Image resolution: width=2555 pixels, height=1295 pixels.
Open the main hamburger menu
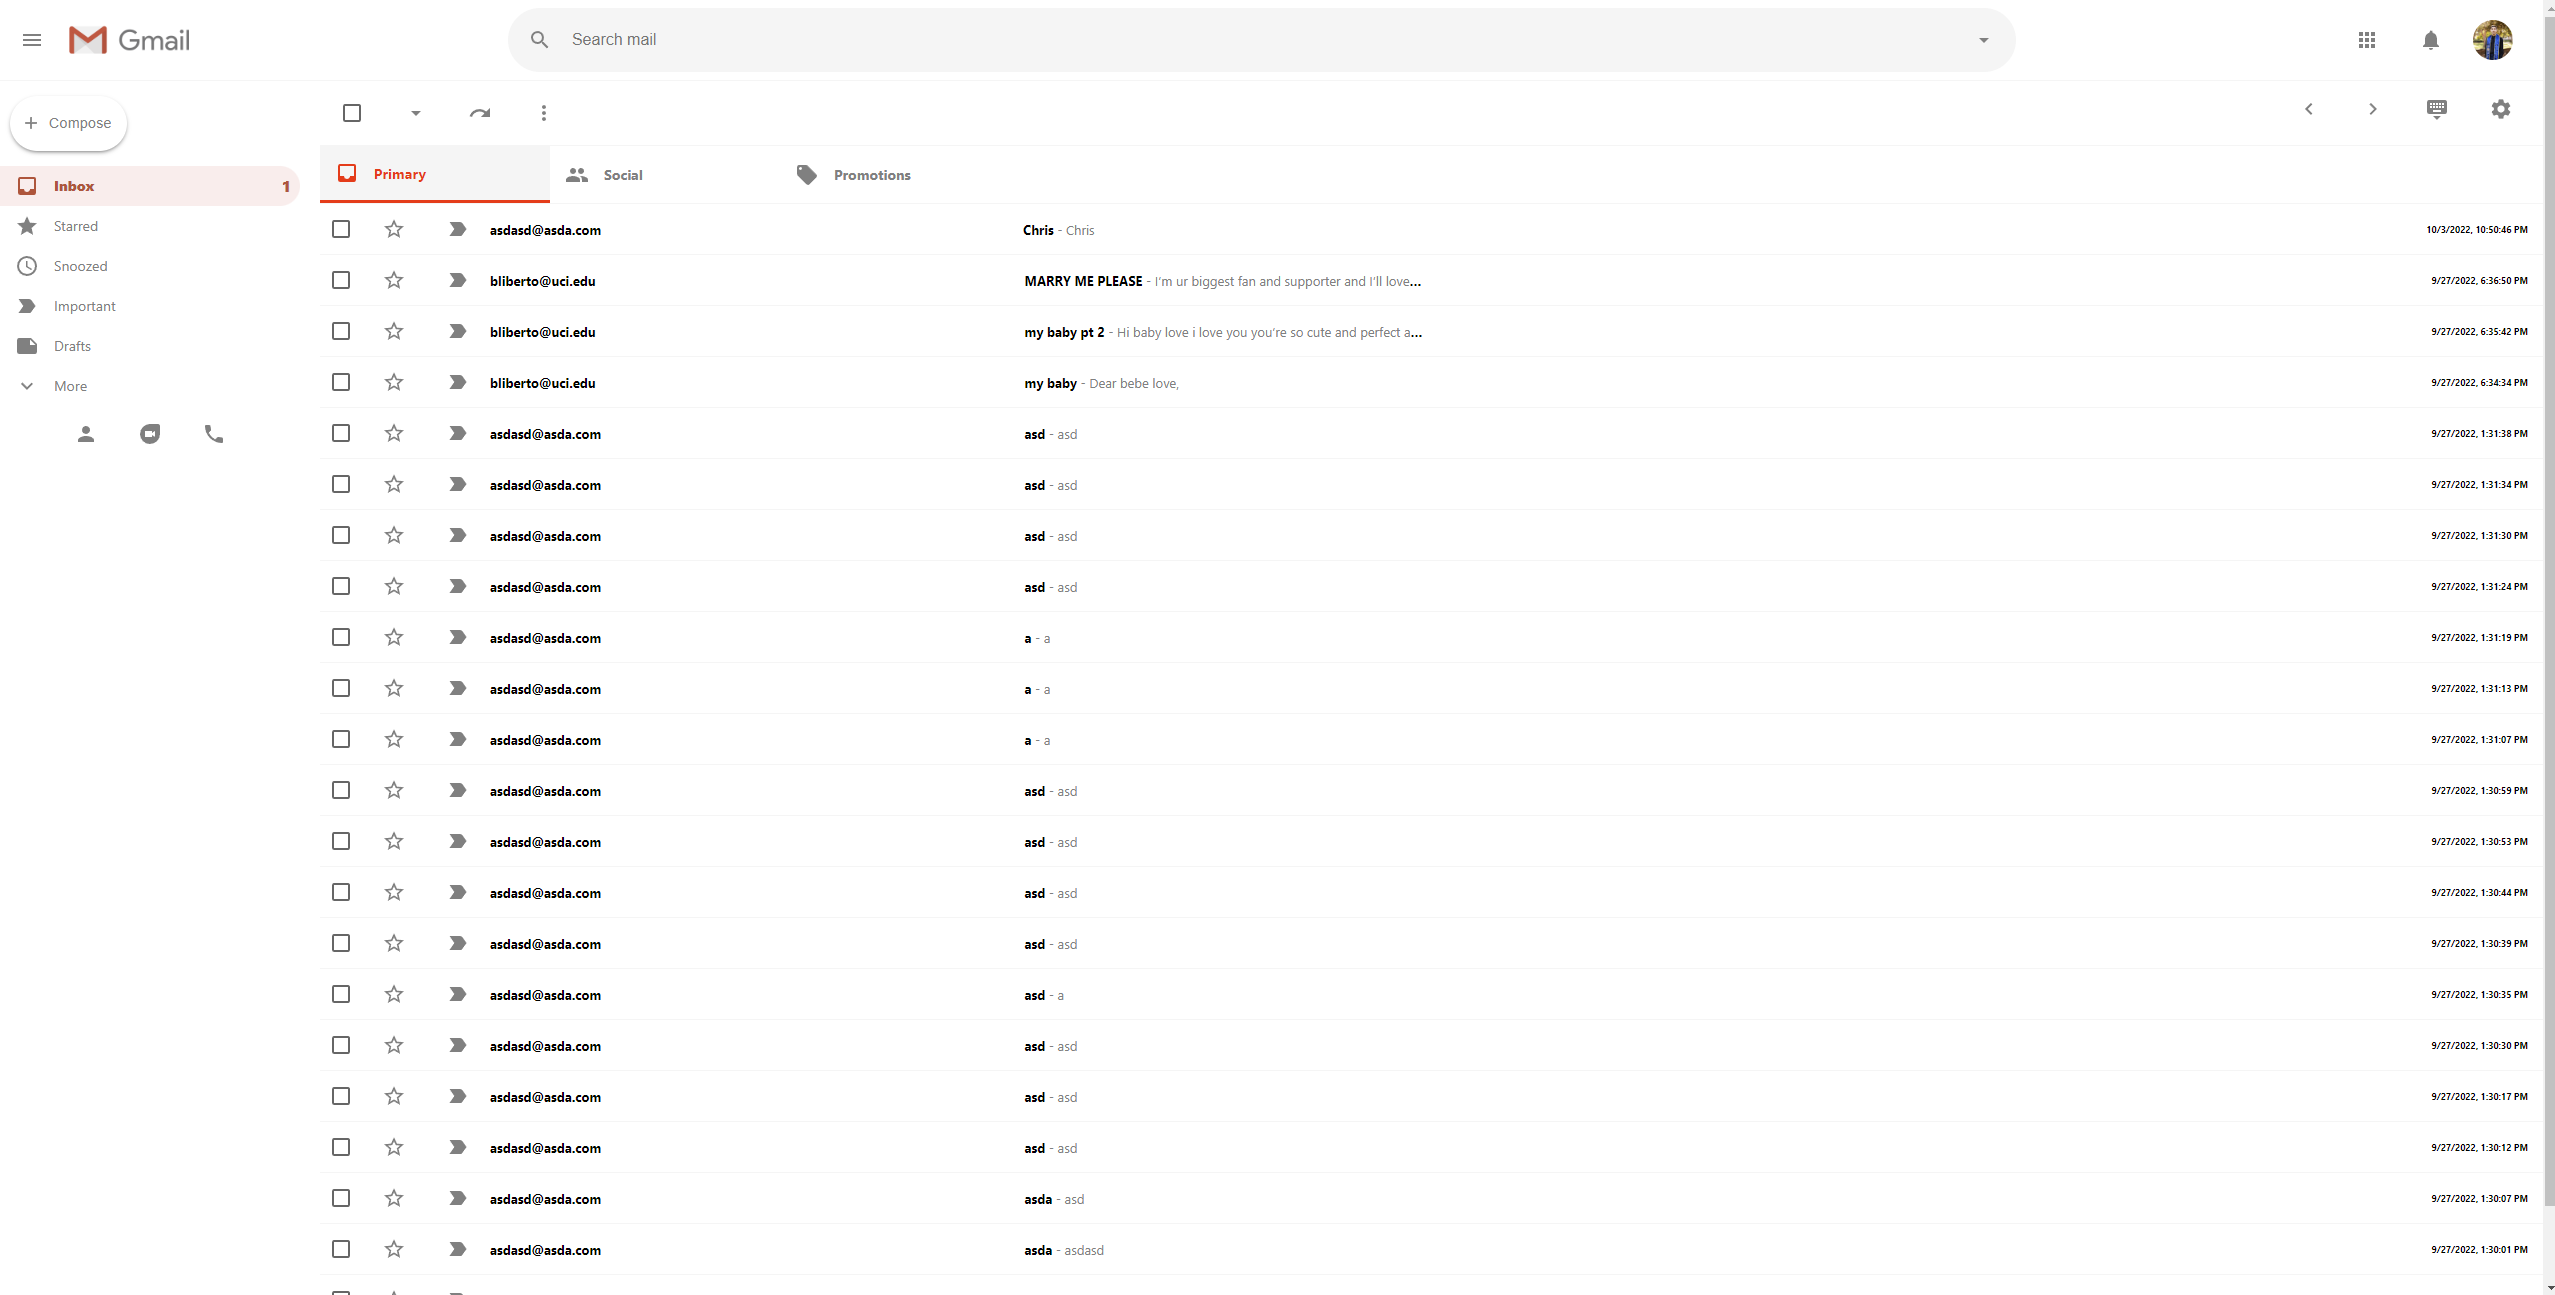(32, 40)
